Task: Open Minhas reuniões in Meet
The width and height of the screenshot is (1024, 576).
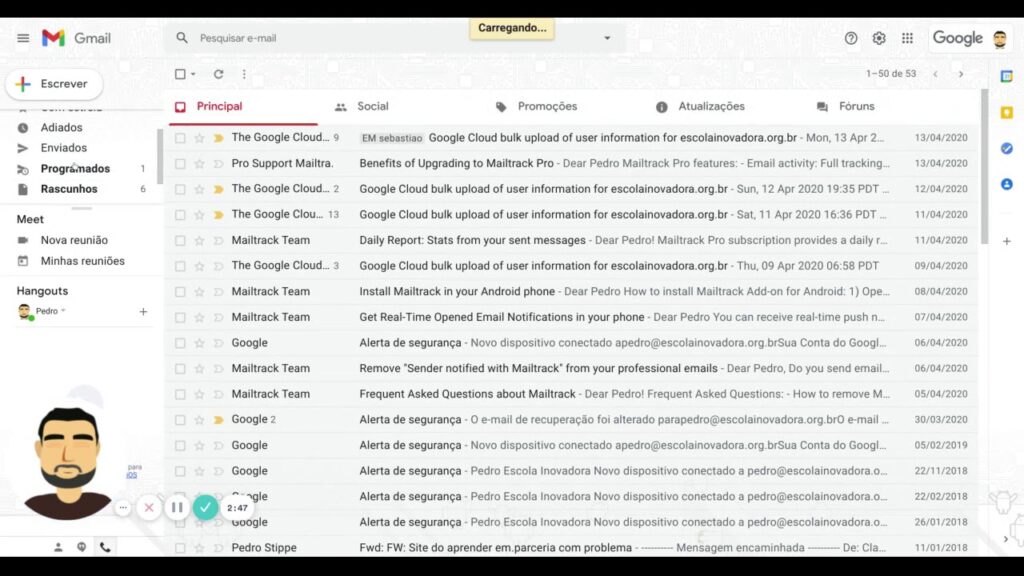Action: (x=82, y=261)
